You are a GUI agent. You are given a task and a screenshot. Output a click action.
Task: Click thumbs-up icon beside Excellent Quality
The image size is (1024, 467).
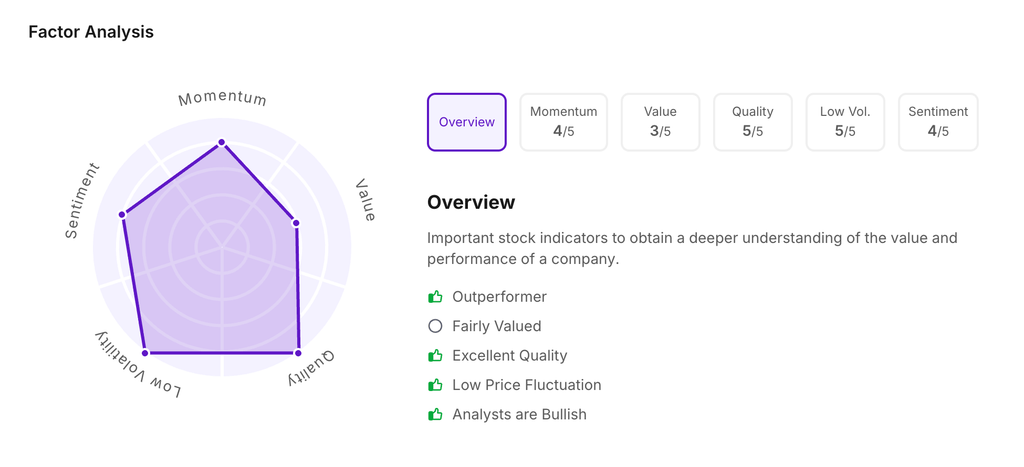(x=435, y=356)
